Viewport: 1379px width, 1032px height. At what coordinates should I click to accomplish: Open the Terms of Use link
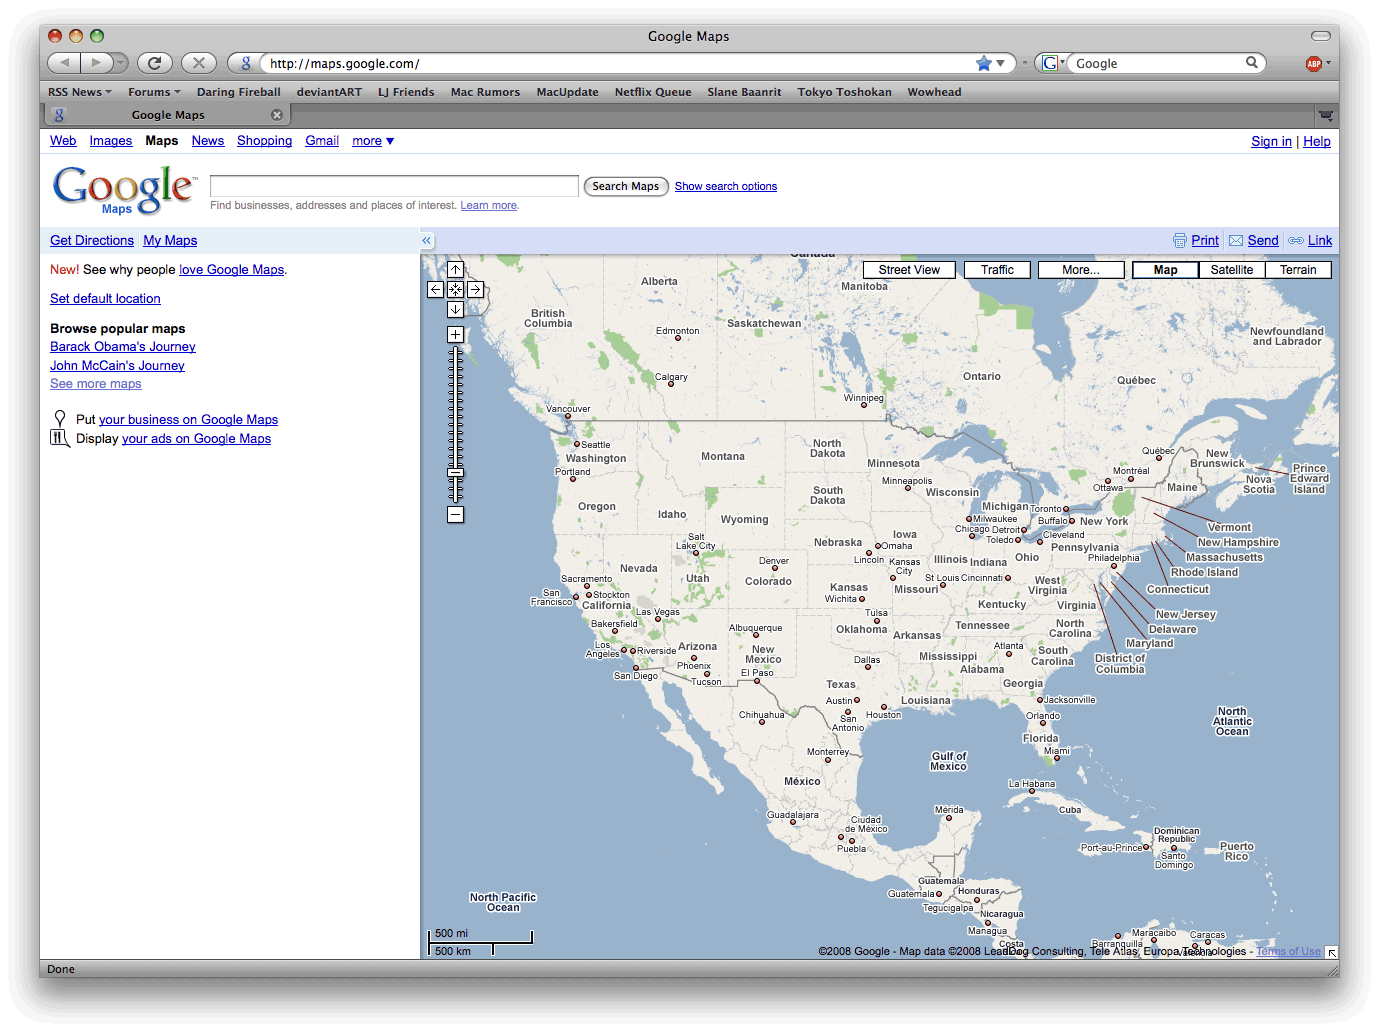click(x=1288, y=952)
